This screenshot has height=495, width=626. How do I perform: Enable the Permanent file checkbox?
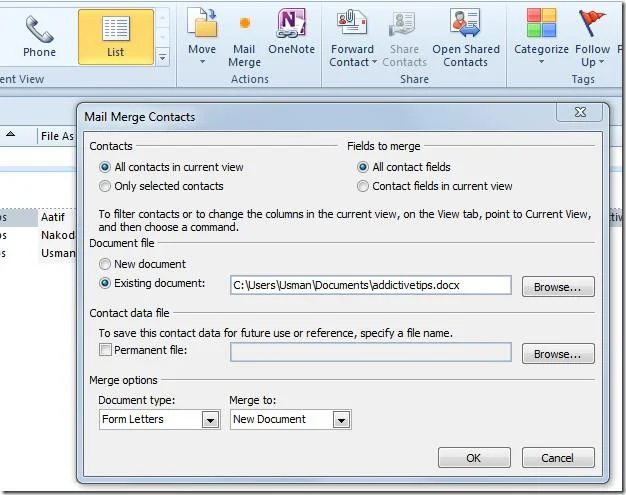105,350
